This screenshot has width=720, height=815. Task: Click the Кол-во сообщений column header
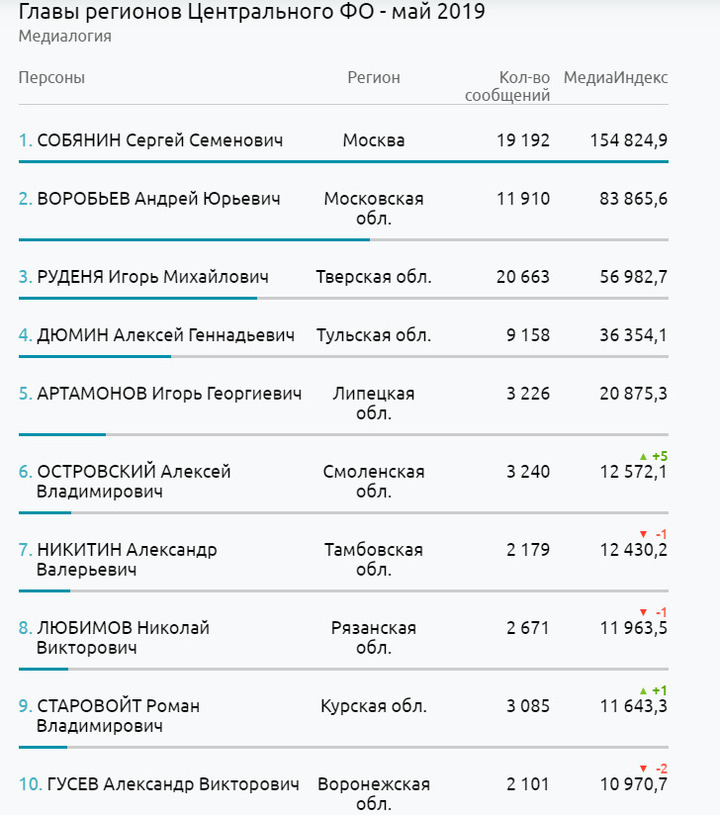coord(509,87)
